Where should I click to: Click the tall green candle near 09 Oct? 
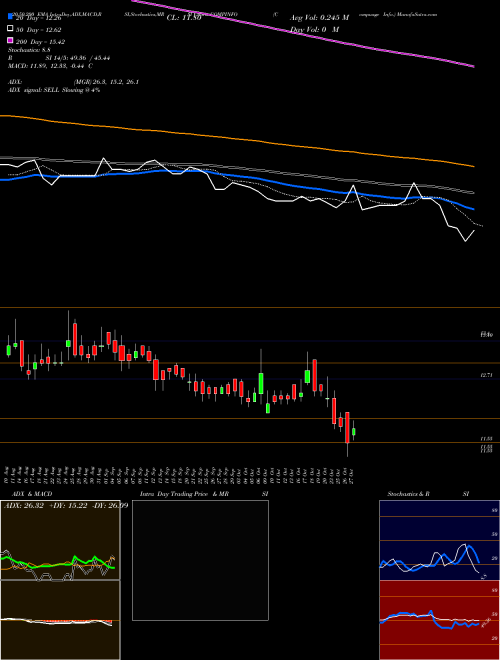[x=261, y=383]
